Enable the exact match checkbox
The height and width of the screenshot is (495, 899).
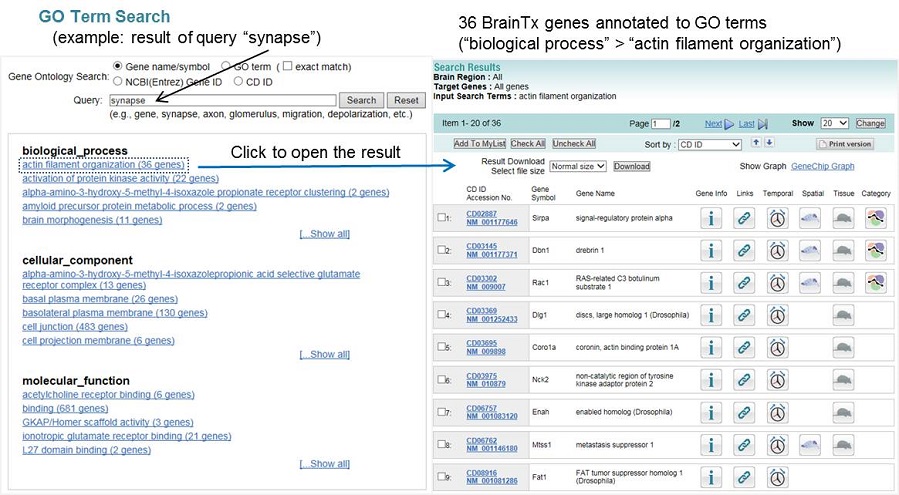tap(287, 67)
